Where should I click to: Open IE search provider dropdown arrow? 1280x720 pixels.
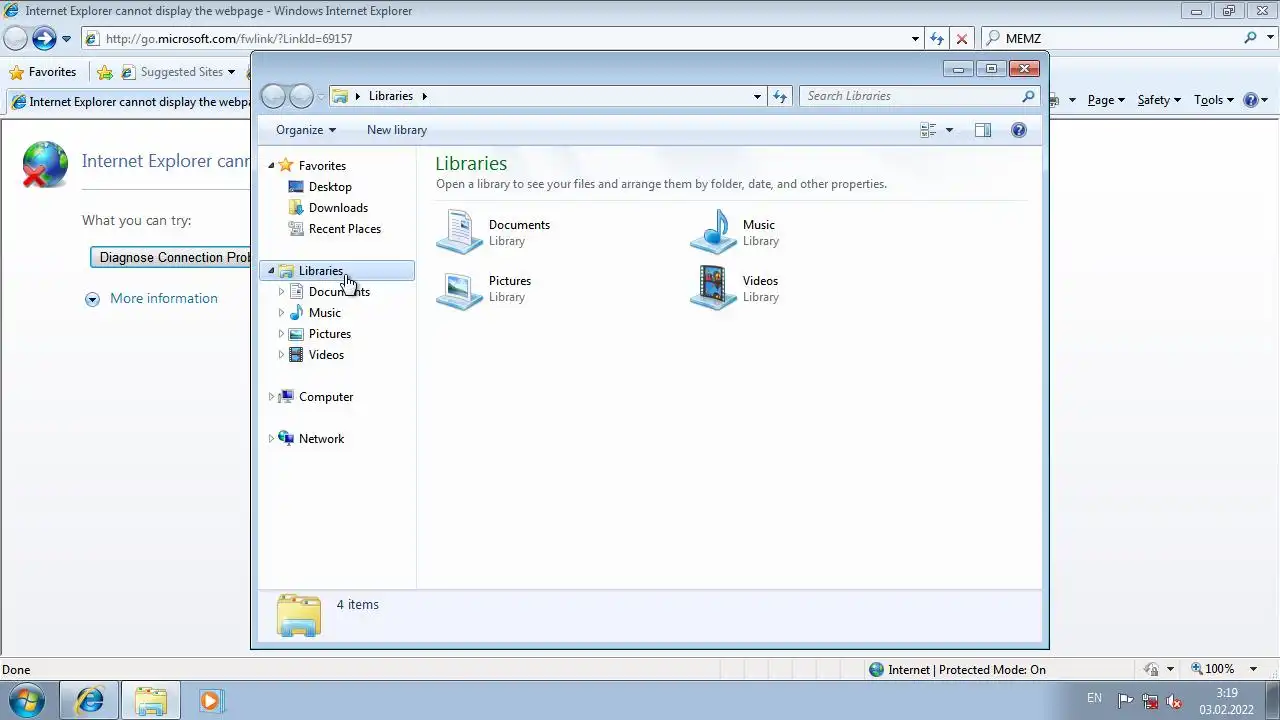1270,38
